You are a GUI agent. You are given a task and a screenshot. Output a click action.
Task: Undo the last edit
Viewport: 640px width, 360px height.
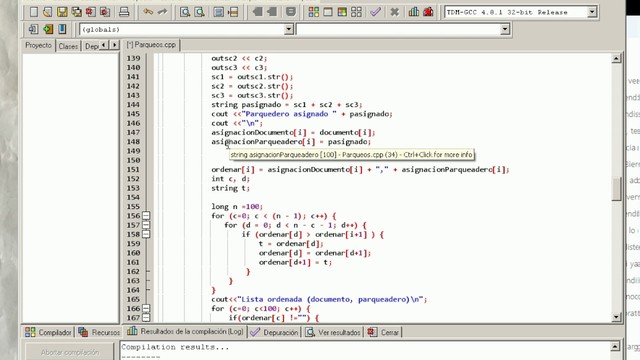coord(148,12)
